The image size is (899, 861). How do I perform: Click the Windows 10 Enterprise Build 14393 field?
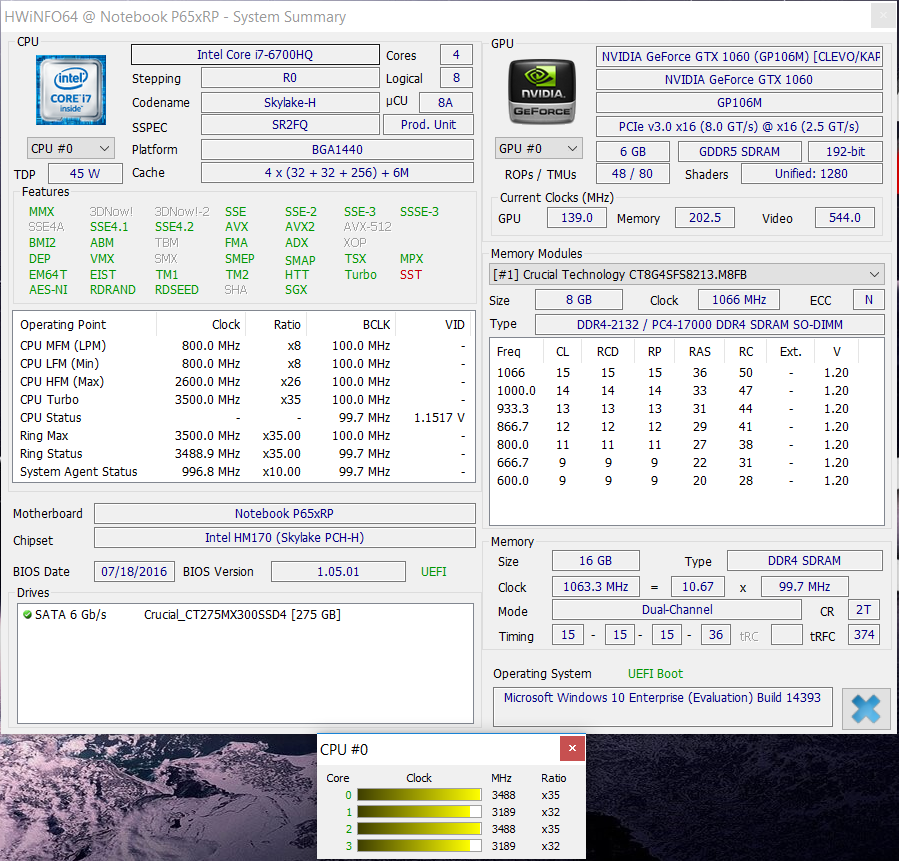click(x=662, y=707)
